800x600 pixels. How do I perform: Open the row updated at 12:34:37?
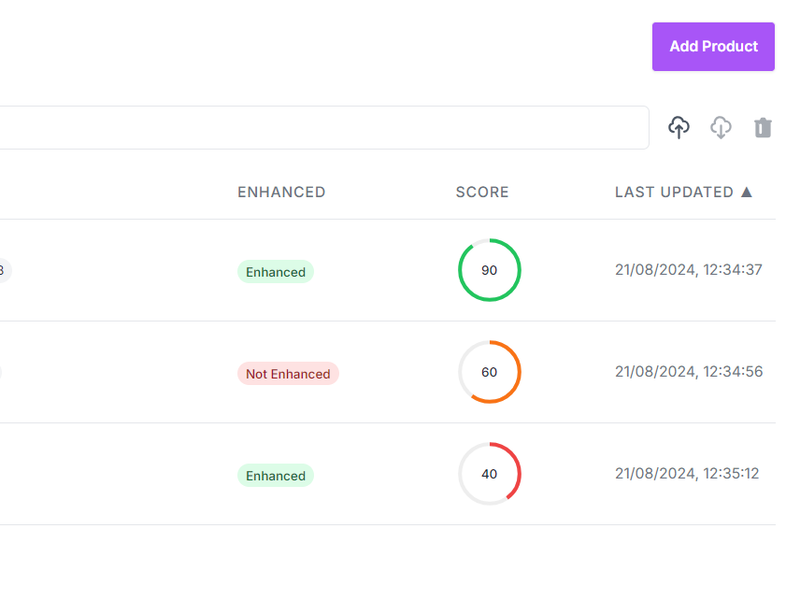click(688, 270)
